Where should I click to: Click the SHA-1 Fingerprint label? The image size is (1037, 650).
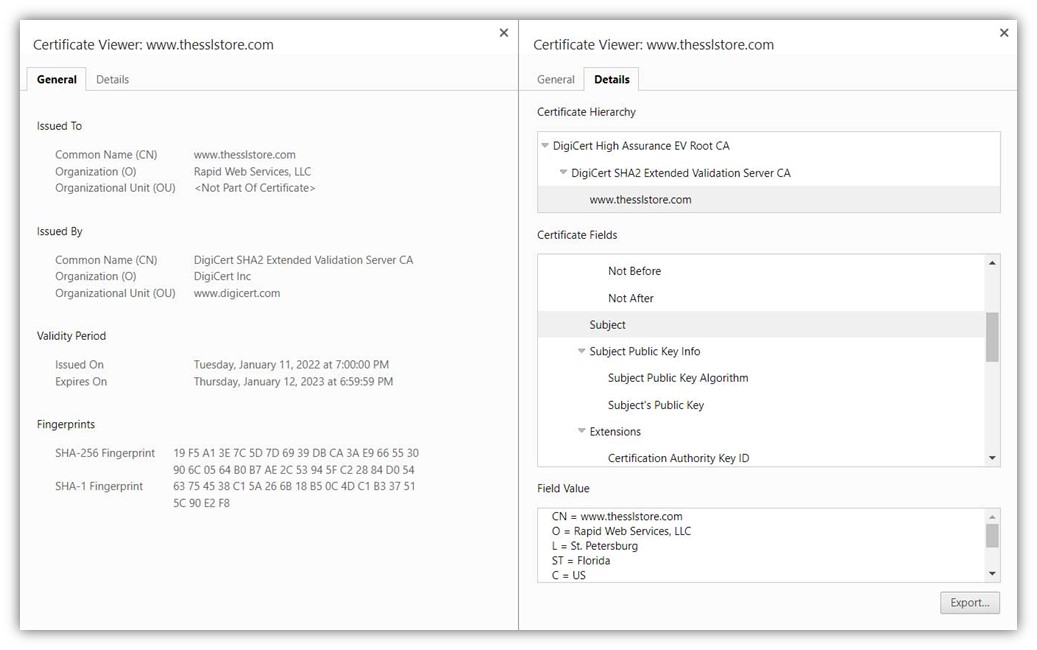click(99, 486)
